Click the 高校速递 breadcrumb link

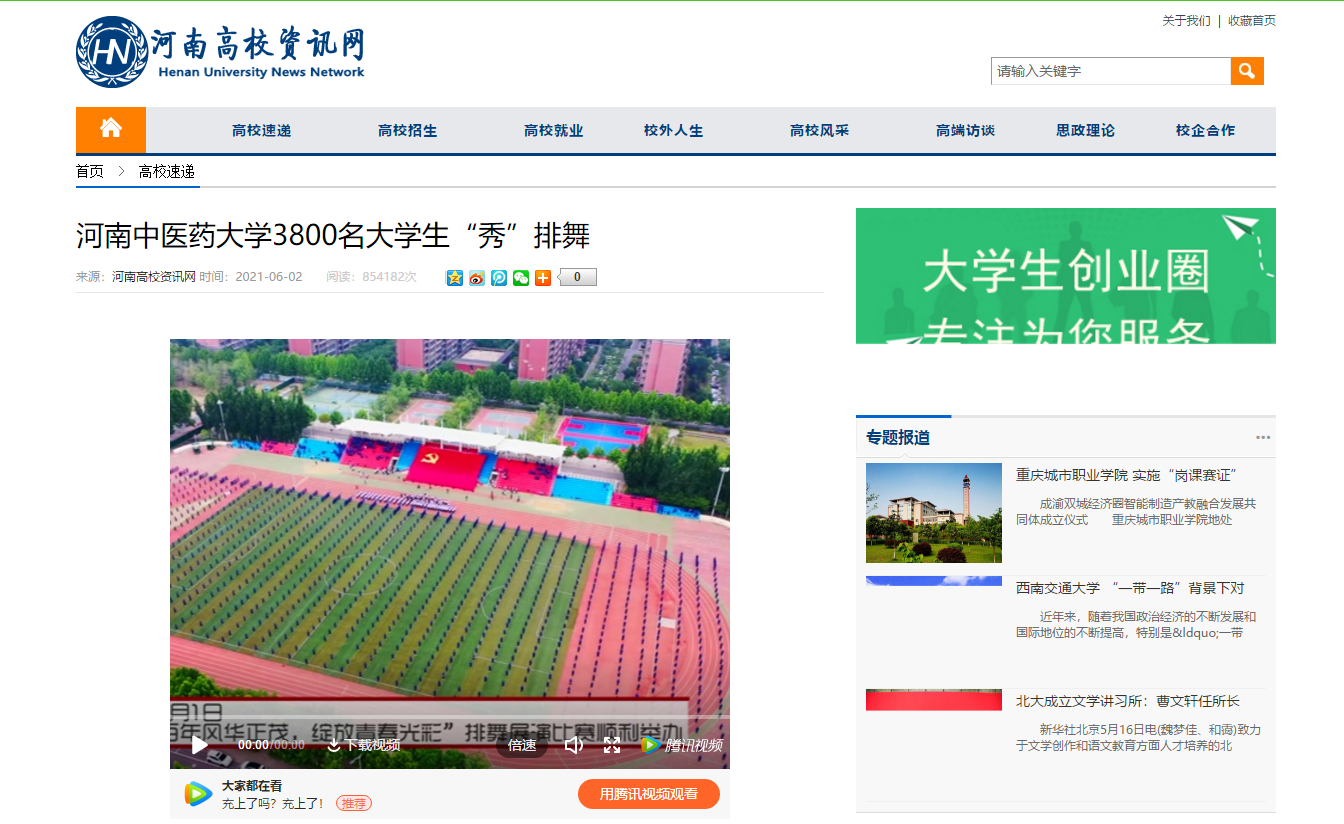coord(167,172)
